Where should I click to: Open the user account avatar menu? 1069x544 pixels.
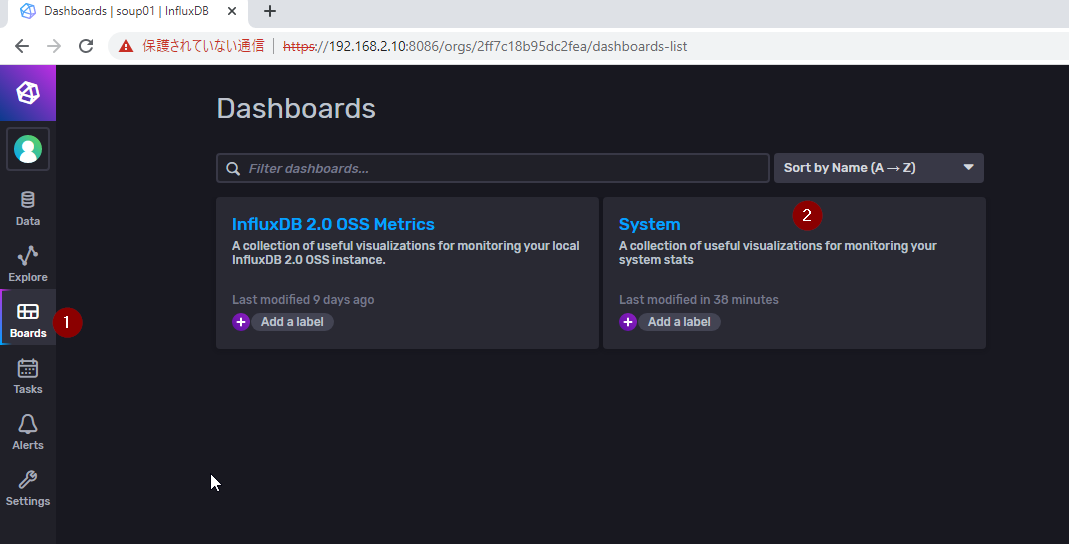pyautogui.click(x=28, y=149)
